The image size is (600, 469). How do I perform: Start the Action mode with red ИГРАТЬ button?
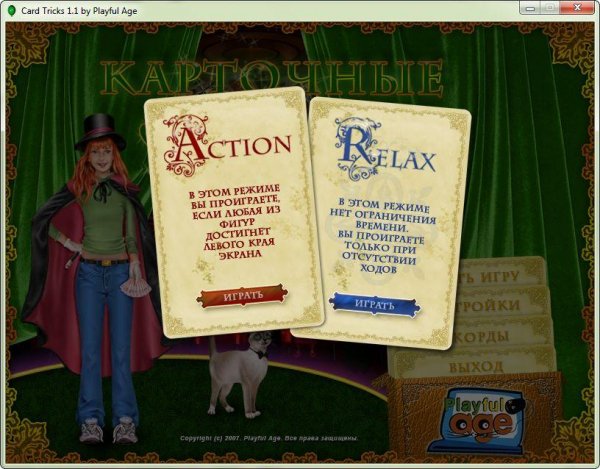(x=242, y=296)
